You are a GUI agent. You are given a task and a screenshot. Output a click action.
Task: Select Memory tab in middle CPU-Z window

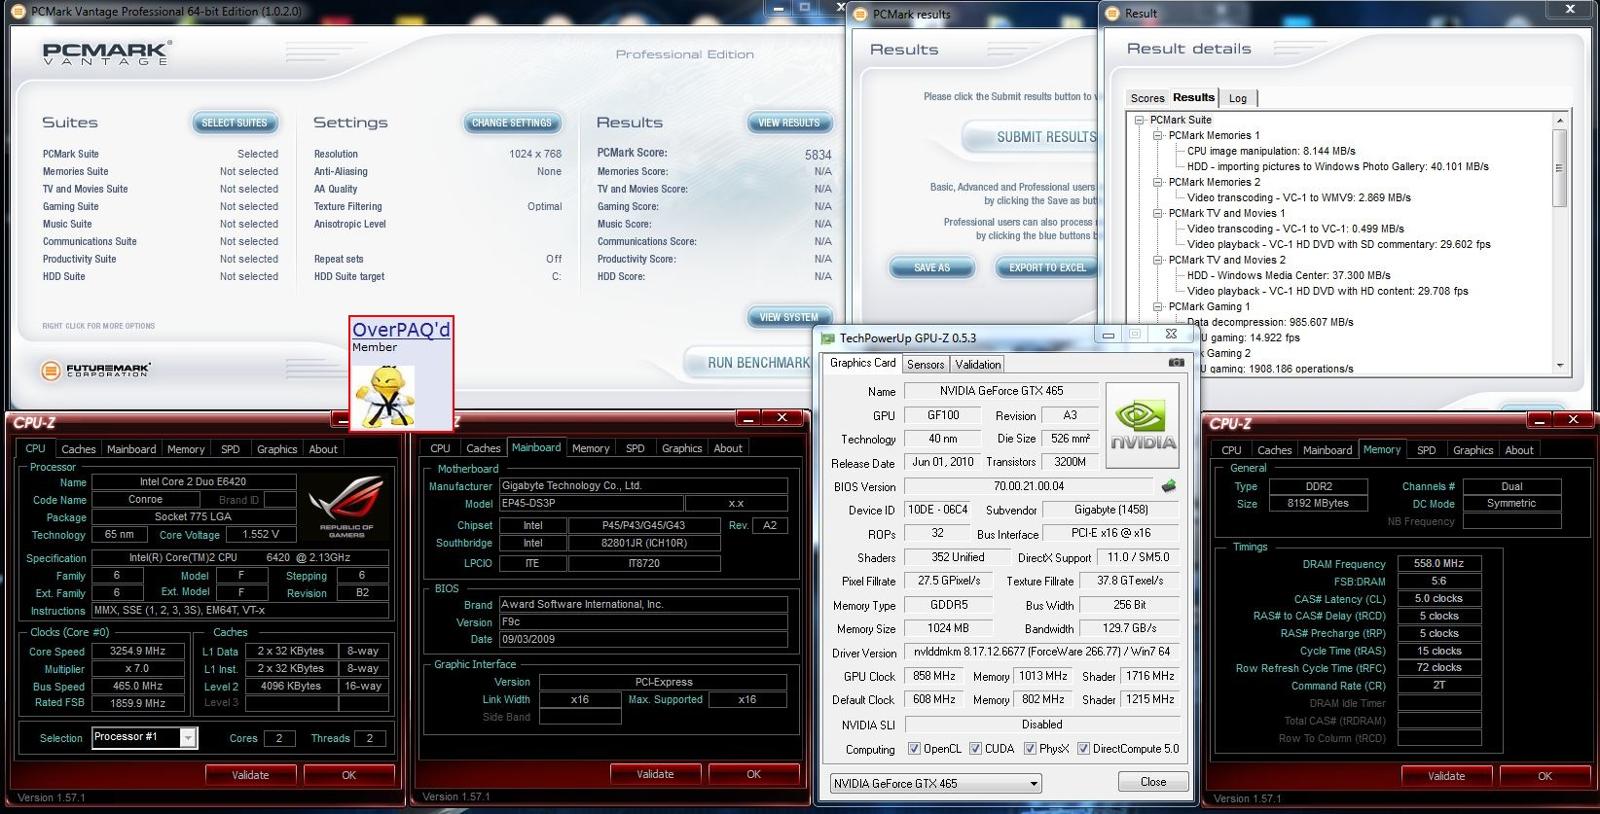pyautogui.click(x=590, y=449)
